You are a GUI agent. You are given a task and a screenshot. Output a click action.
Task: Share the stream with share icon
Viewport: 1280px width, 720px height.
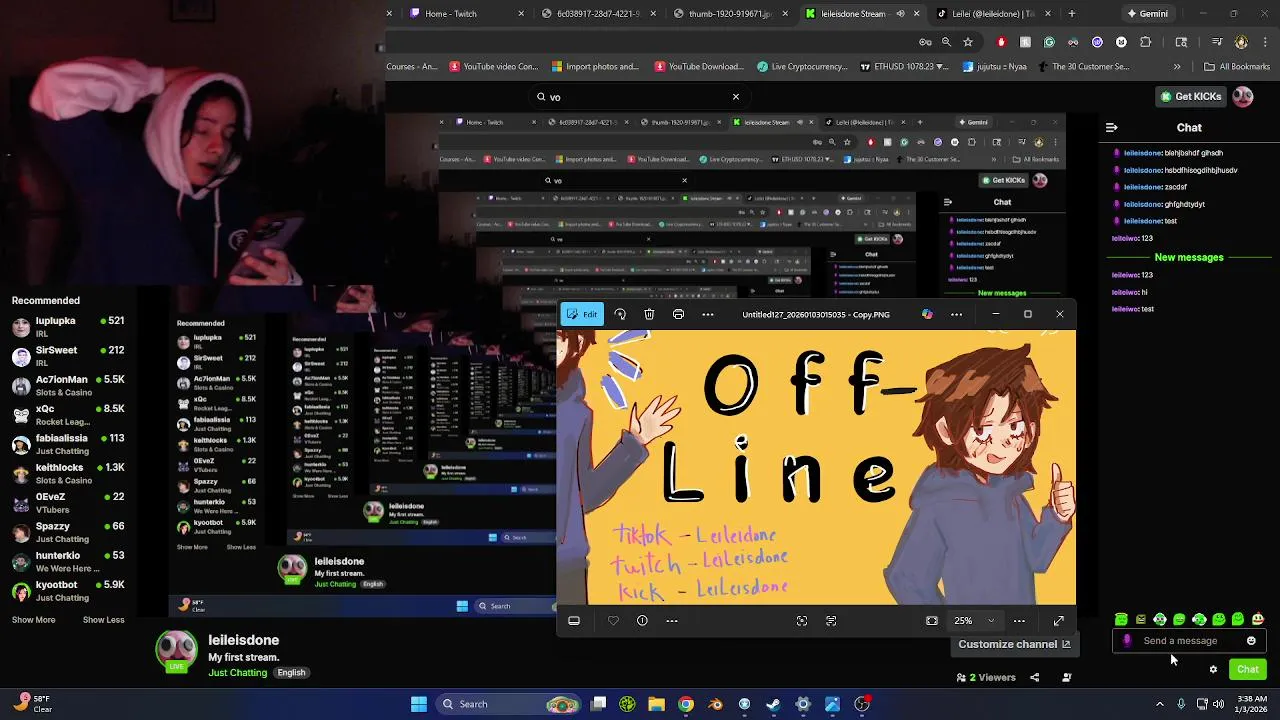(x=1035, y=677)
